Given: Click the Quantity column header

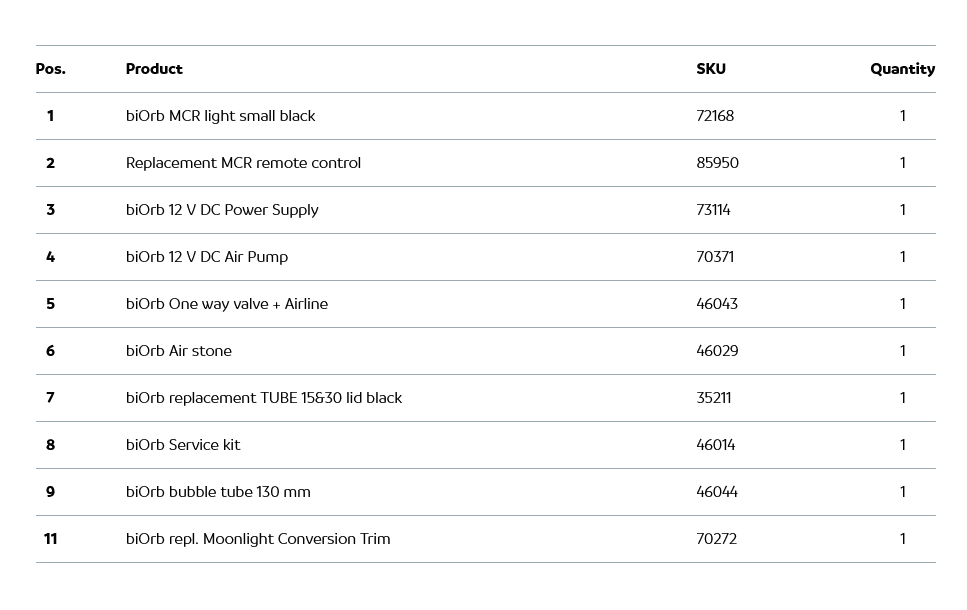Looking at the screenshot, I should point(902,69).
